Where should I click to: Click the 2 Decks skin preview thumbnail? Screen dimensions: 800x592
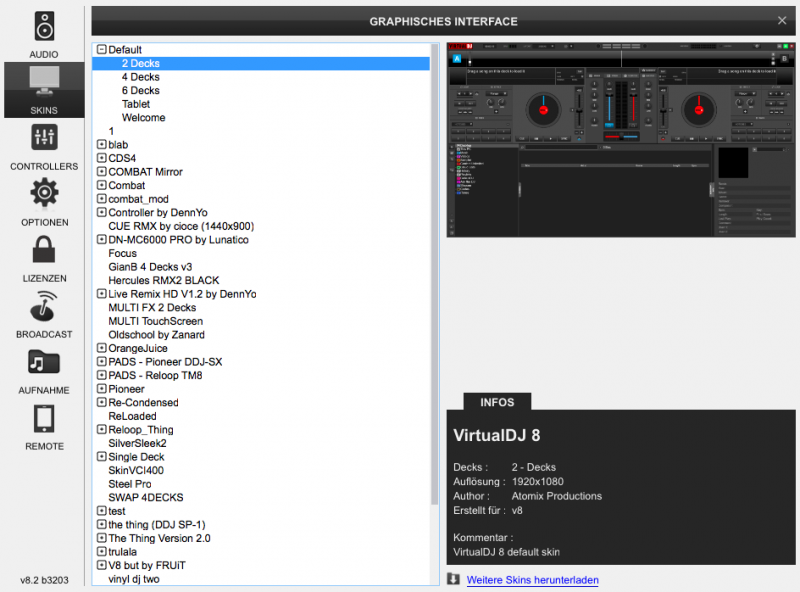pos(620,140)
